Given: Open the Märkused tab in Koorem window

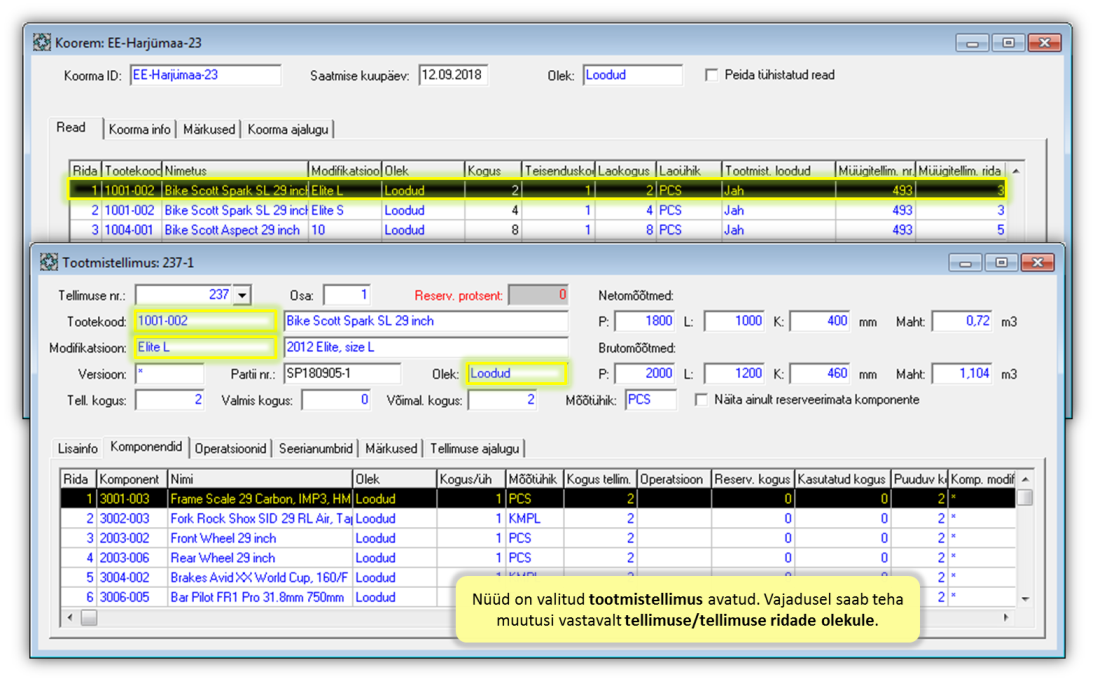Looking at the screenshot, I should click(x=209, y=129).
